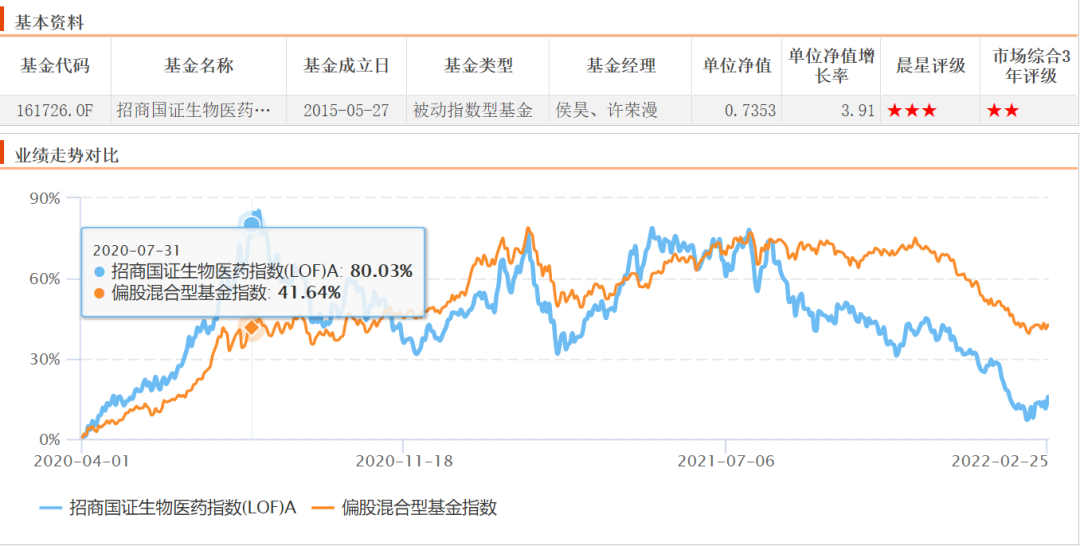Click x-axis date label 2022-02-25
Screen dimensions: 1080x546
pyautogui.click(x=999, y=461)
